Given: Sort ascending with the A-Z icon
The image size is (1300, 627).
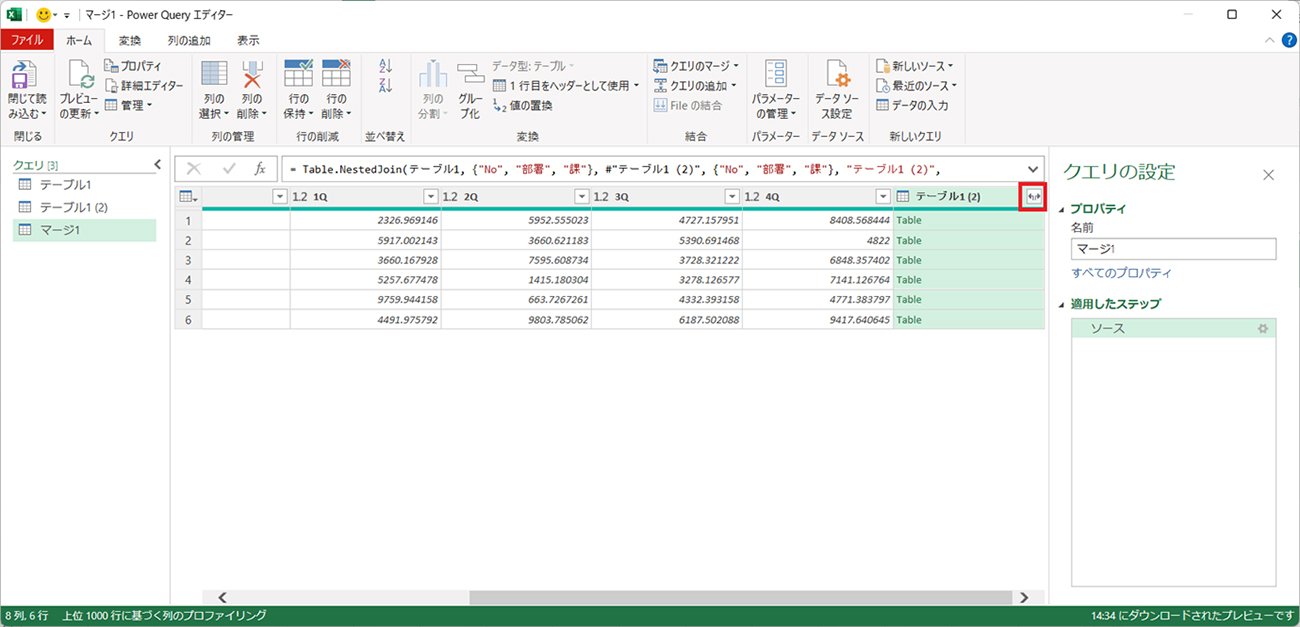Looking at the screenshot, I should click(386, 66).
